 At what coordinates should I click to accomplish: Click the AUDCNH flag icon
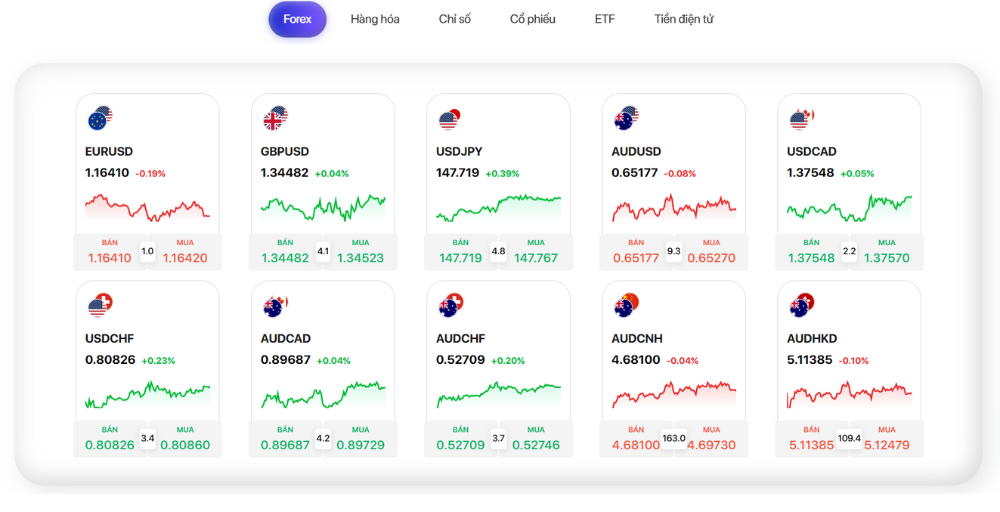pos(626,306)
